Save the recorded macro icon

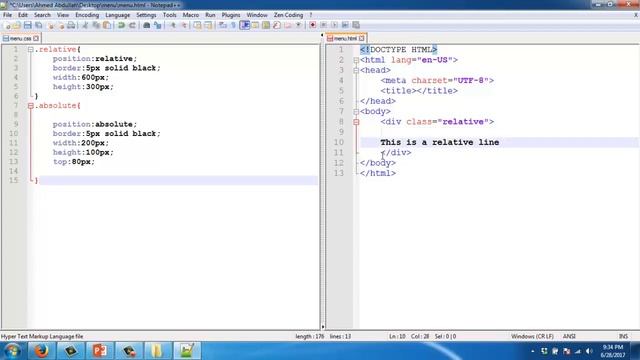coord(356,25)
